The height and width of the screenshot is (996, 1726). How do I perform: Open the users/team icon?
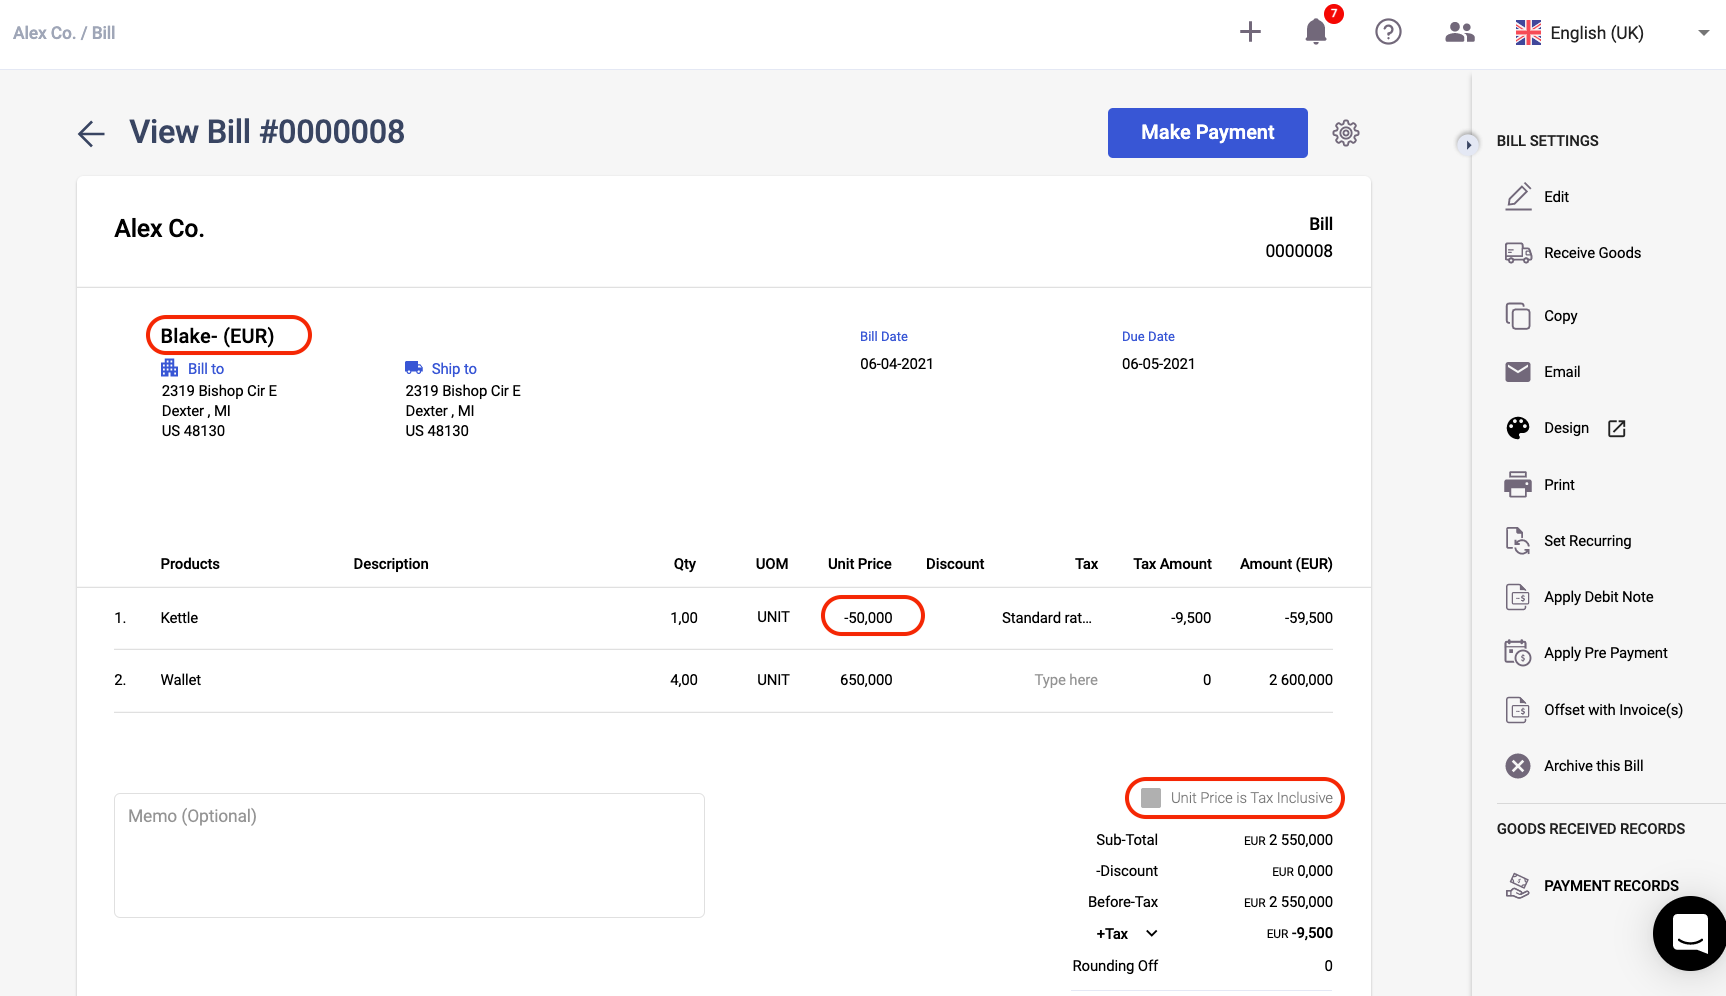coord(1460,32)
